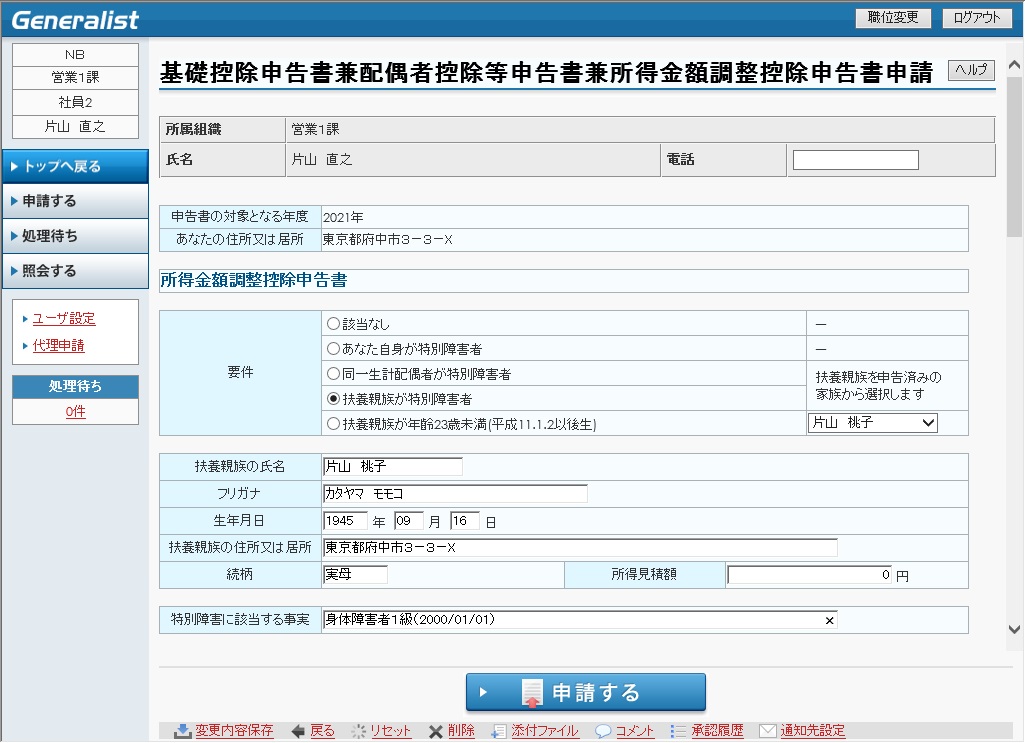This screenshot has width=1025, height=743.
Task: Expand the 申請する sidebar menu
Action: click(75, 201)
